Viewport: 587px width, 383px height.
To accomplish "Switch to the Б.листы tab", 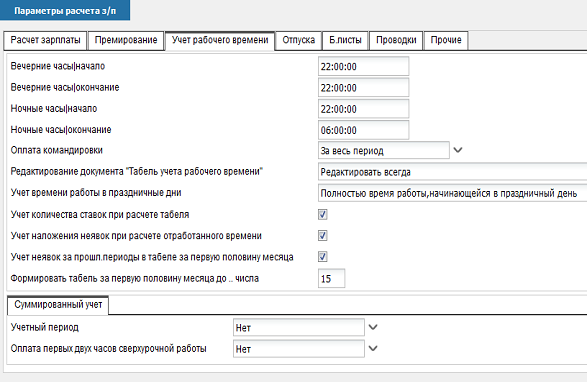I will (345, 40).
